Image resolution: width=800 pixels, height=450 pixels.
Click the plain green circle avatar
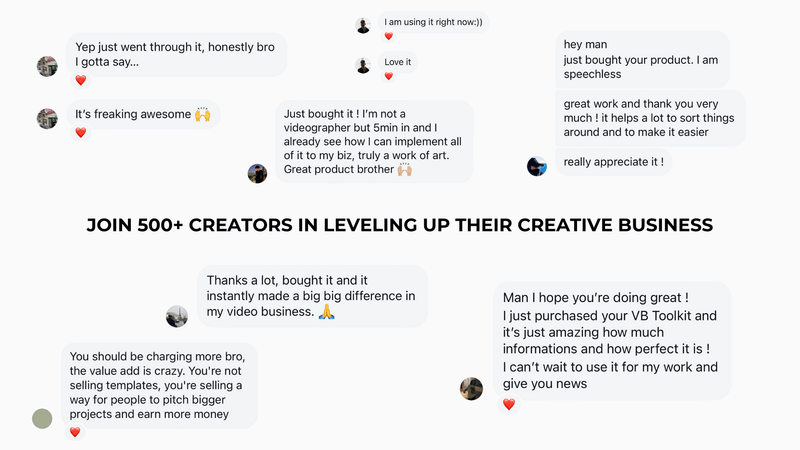click(42, 419)
